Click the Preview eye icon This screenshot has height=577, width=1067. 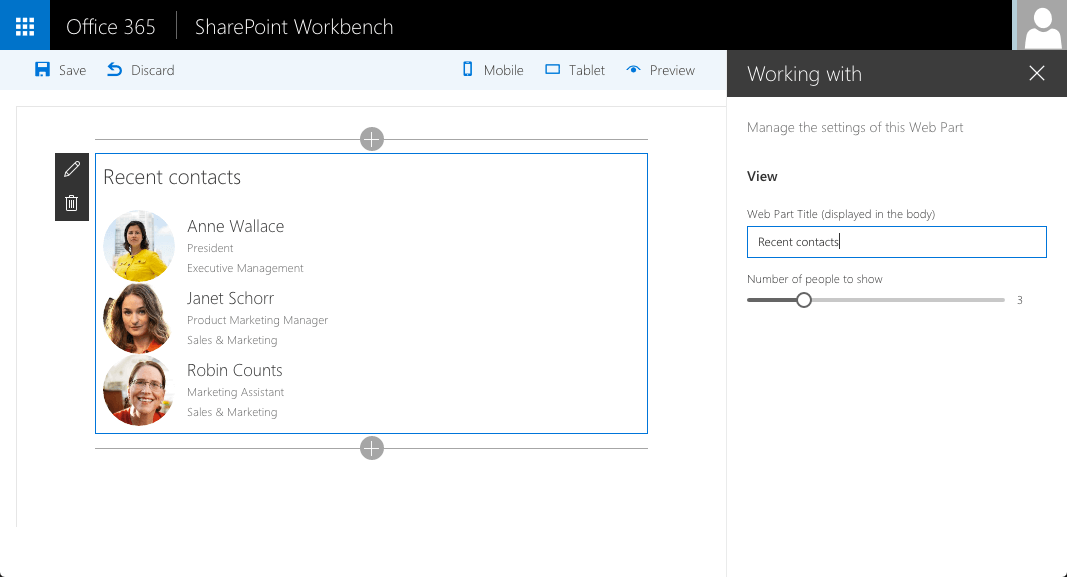[x=634, y=69]
